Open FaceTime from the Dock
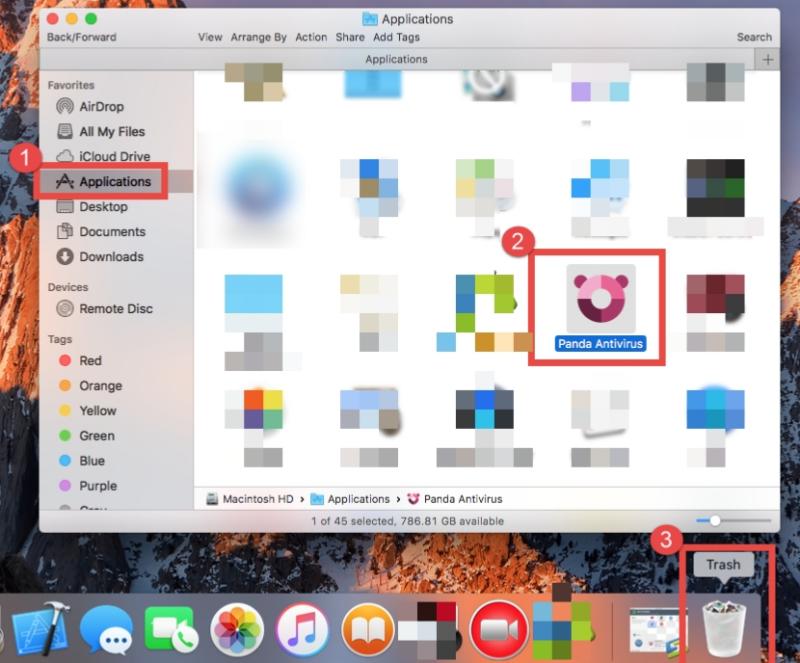The width and height of the screenshot is (800, 663). pyautogui.click(x=171, y=629)
